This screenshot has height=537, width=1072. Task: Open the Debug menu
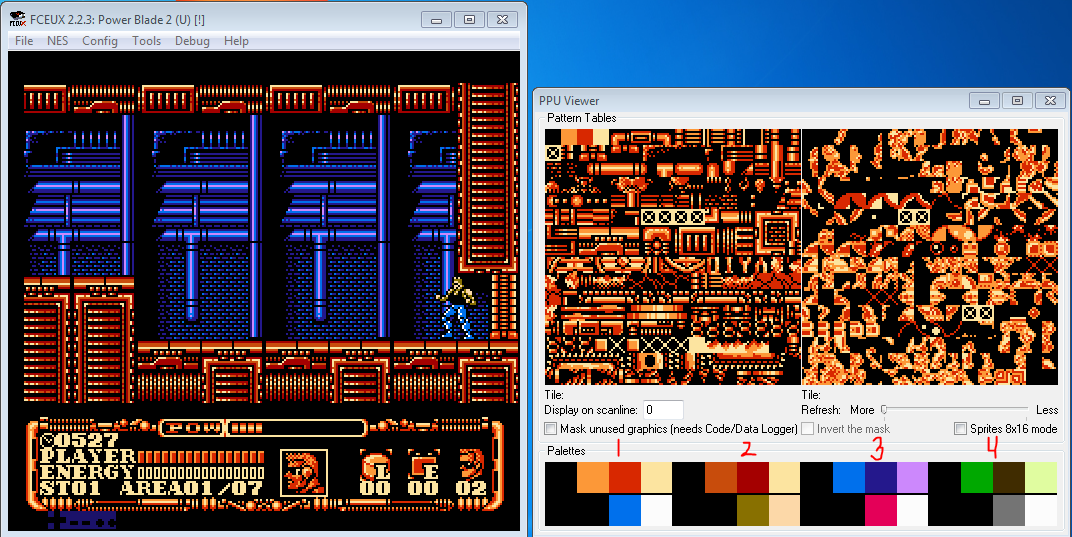[x=192, y=41]
